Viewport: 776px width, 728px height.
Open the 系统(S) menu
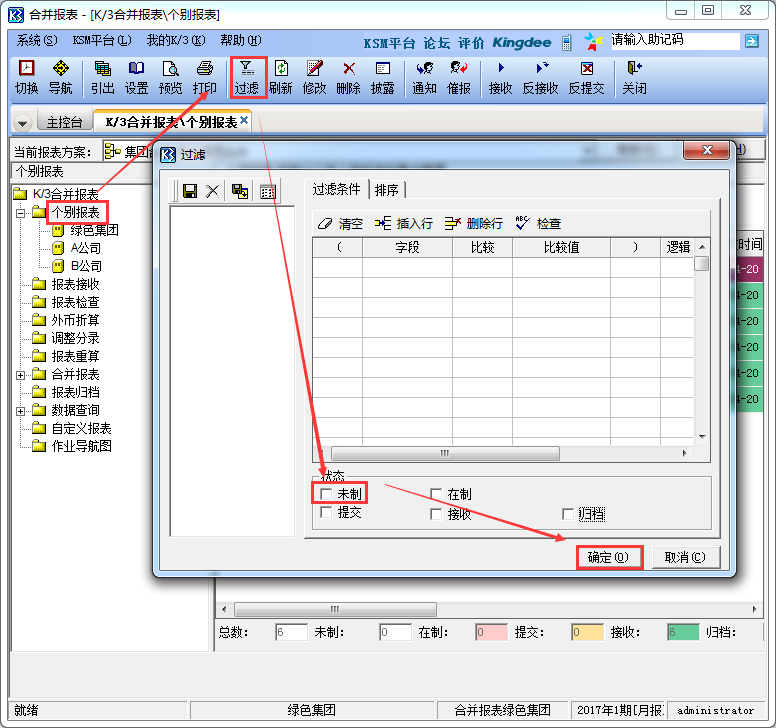point(37,41)
